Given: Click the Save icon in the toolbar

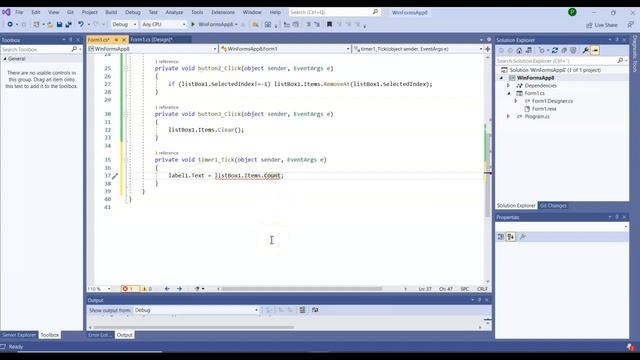Looking at the screenshot, I should pos(59,24).
